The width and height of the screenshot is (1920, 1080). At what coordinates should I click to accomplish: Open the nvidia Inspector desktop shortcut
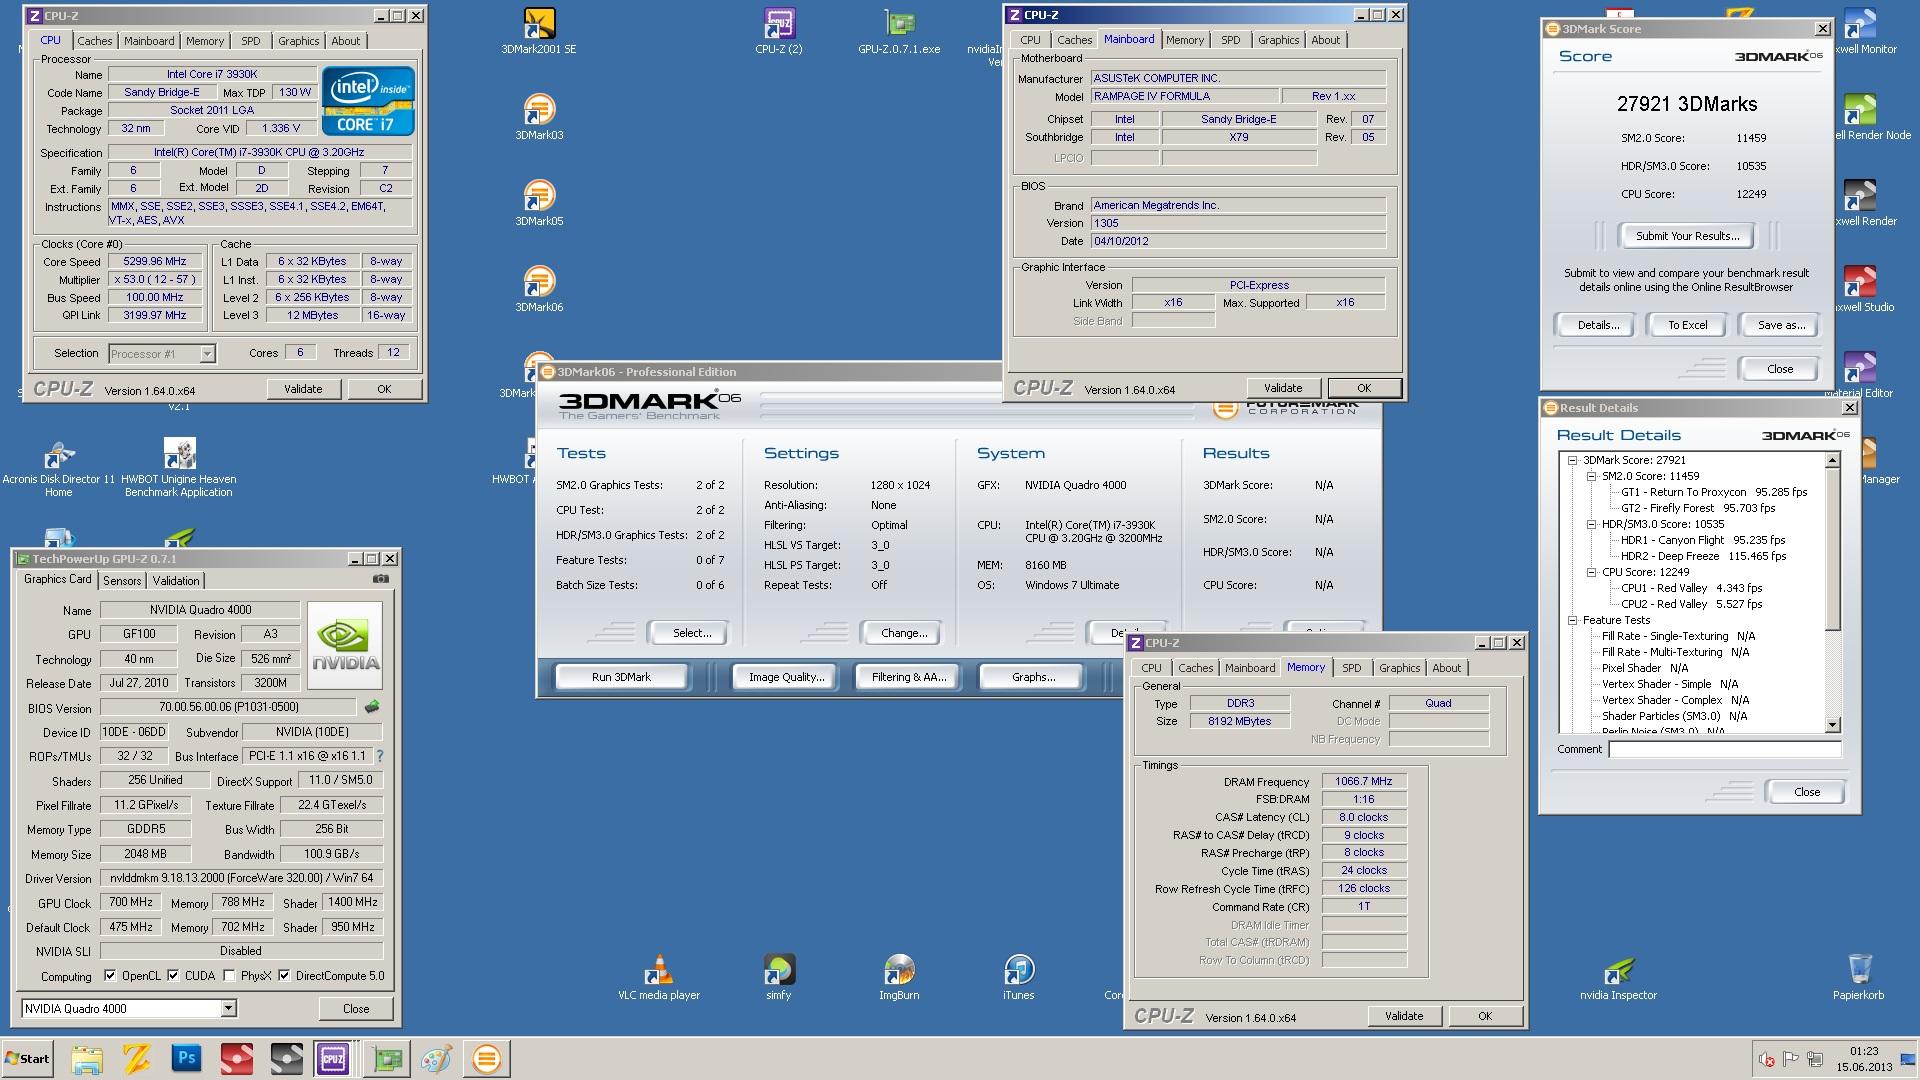pos(1619,977)
